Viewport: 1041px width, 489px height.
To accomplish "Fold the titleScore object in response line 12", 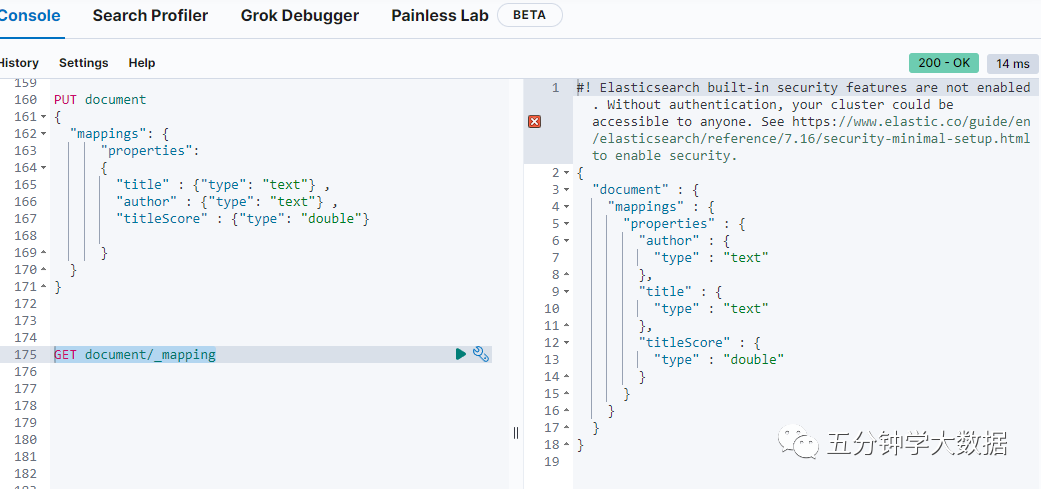I will (x=566, y=343).
